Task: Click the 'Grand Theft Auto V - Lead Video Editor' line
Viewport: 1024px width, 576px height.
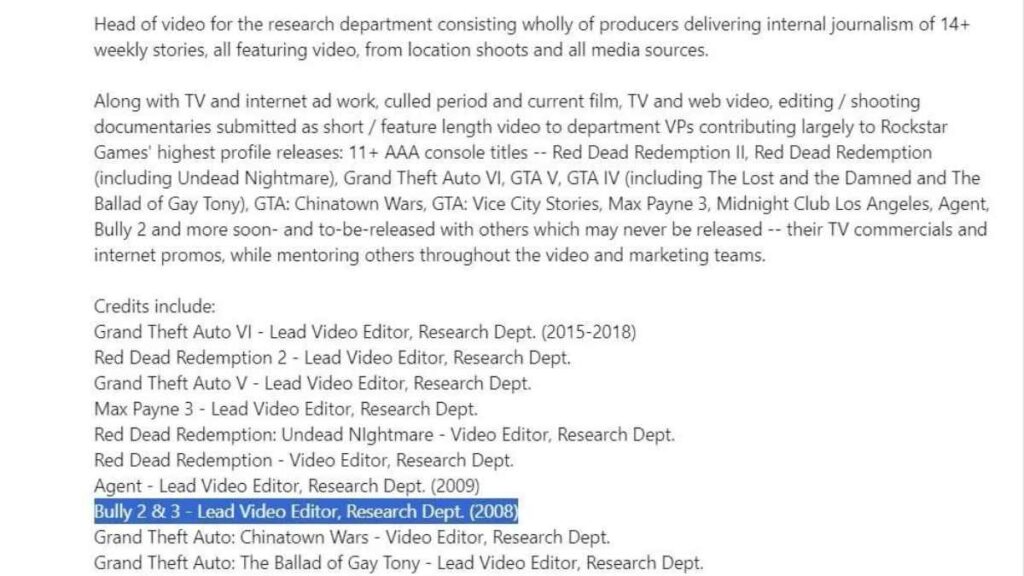Action: (x=312, y=383)
